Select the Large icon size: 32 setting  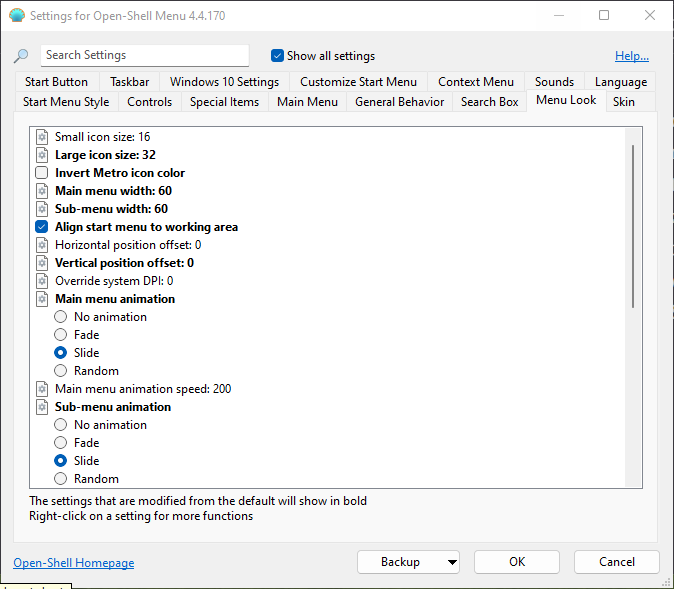(x=105, y=155)
